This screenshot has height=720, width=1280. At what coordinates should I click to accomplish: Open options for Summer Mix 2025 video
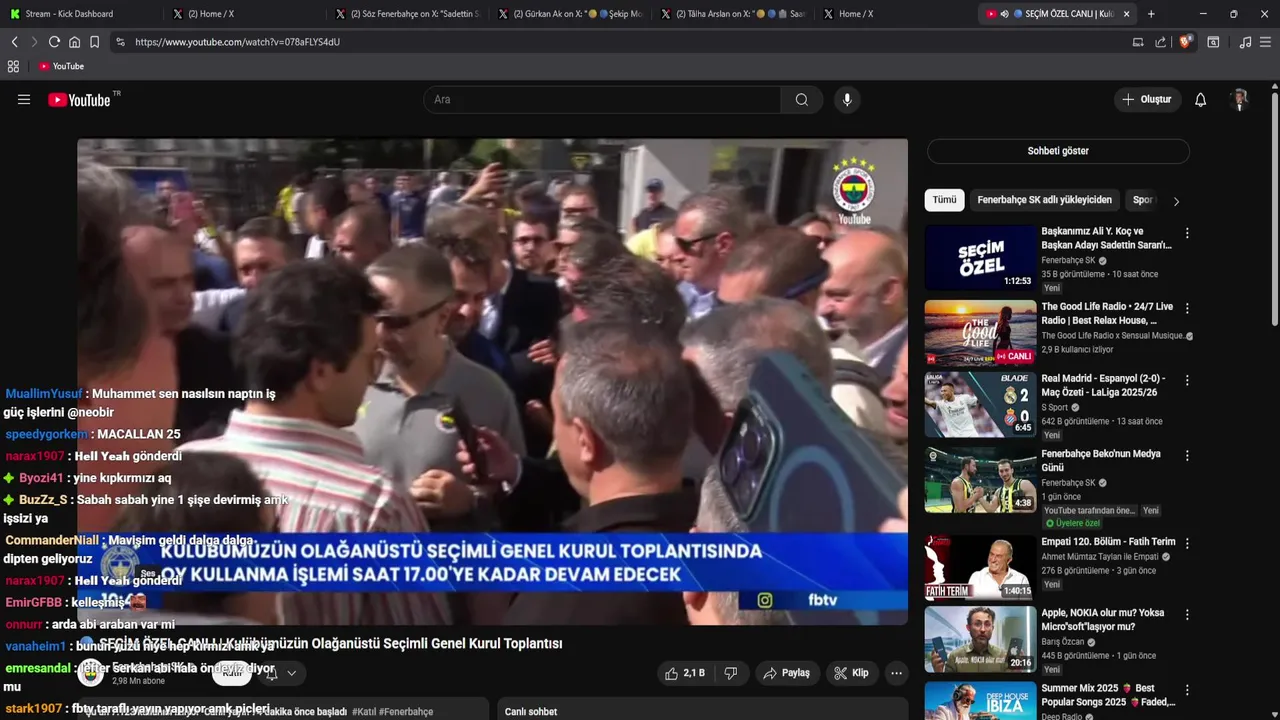pyautogui.click(x=1187, y=690)
